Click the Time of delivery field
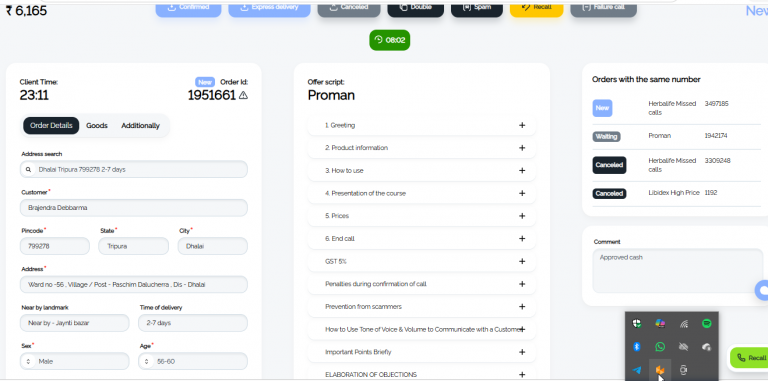 pyautogui.click(x=193, y=323)
